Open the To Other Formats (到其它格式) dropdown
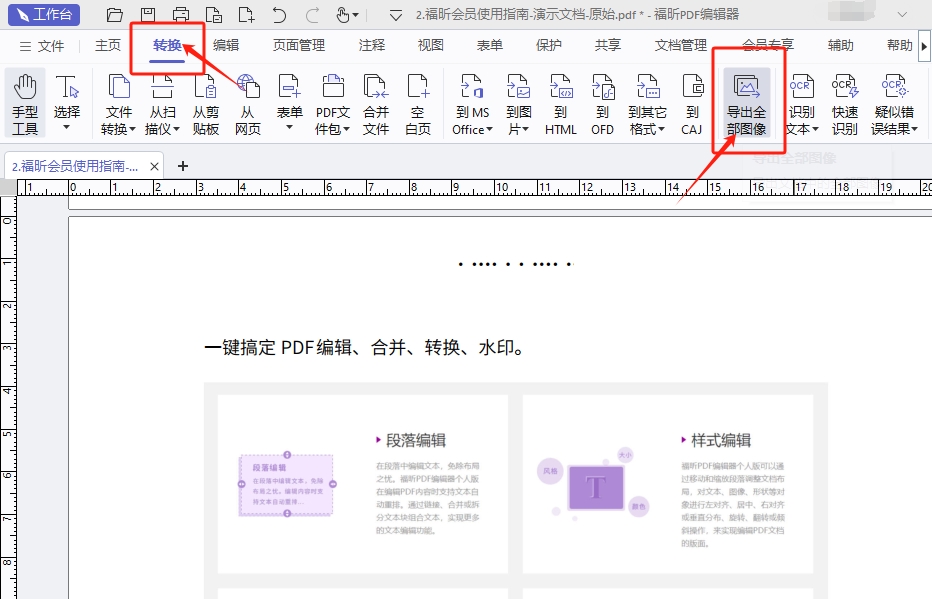 tap(647, 129)
